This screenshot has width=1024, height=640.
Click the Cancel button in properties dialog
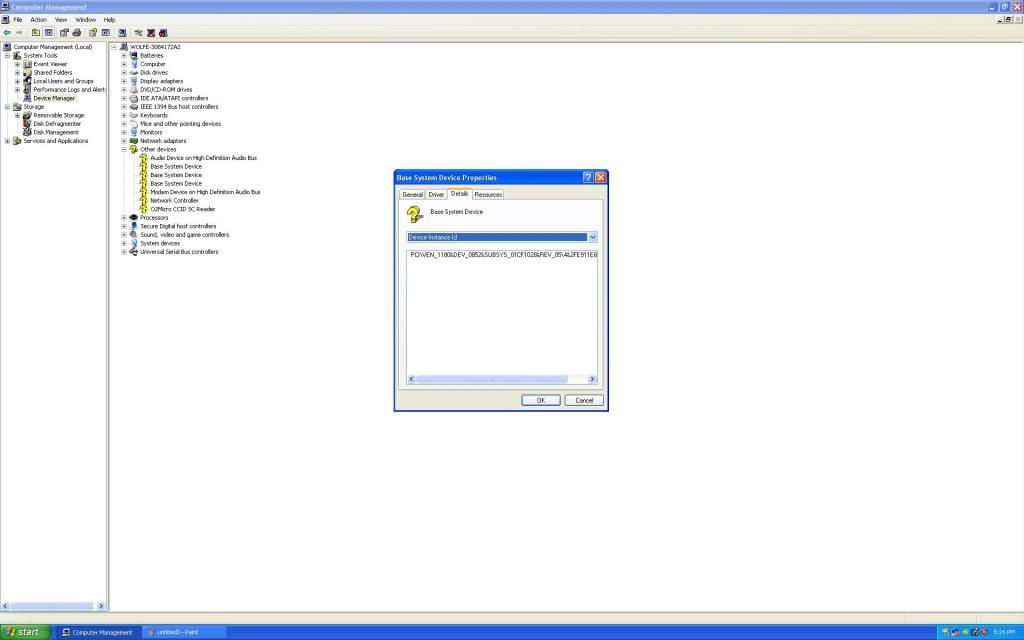pyautogui.click(x=584, y=400)
